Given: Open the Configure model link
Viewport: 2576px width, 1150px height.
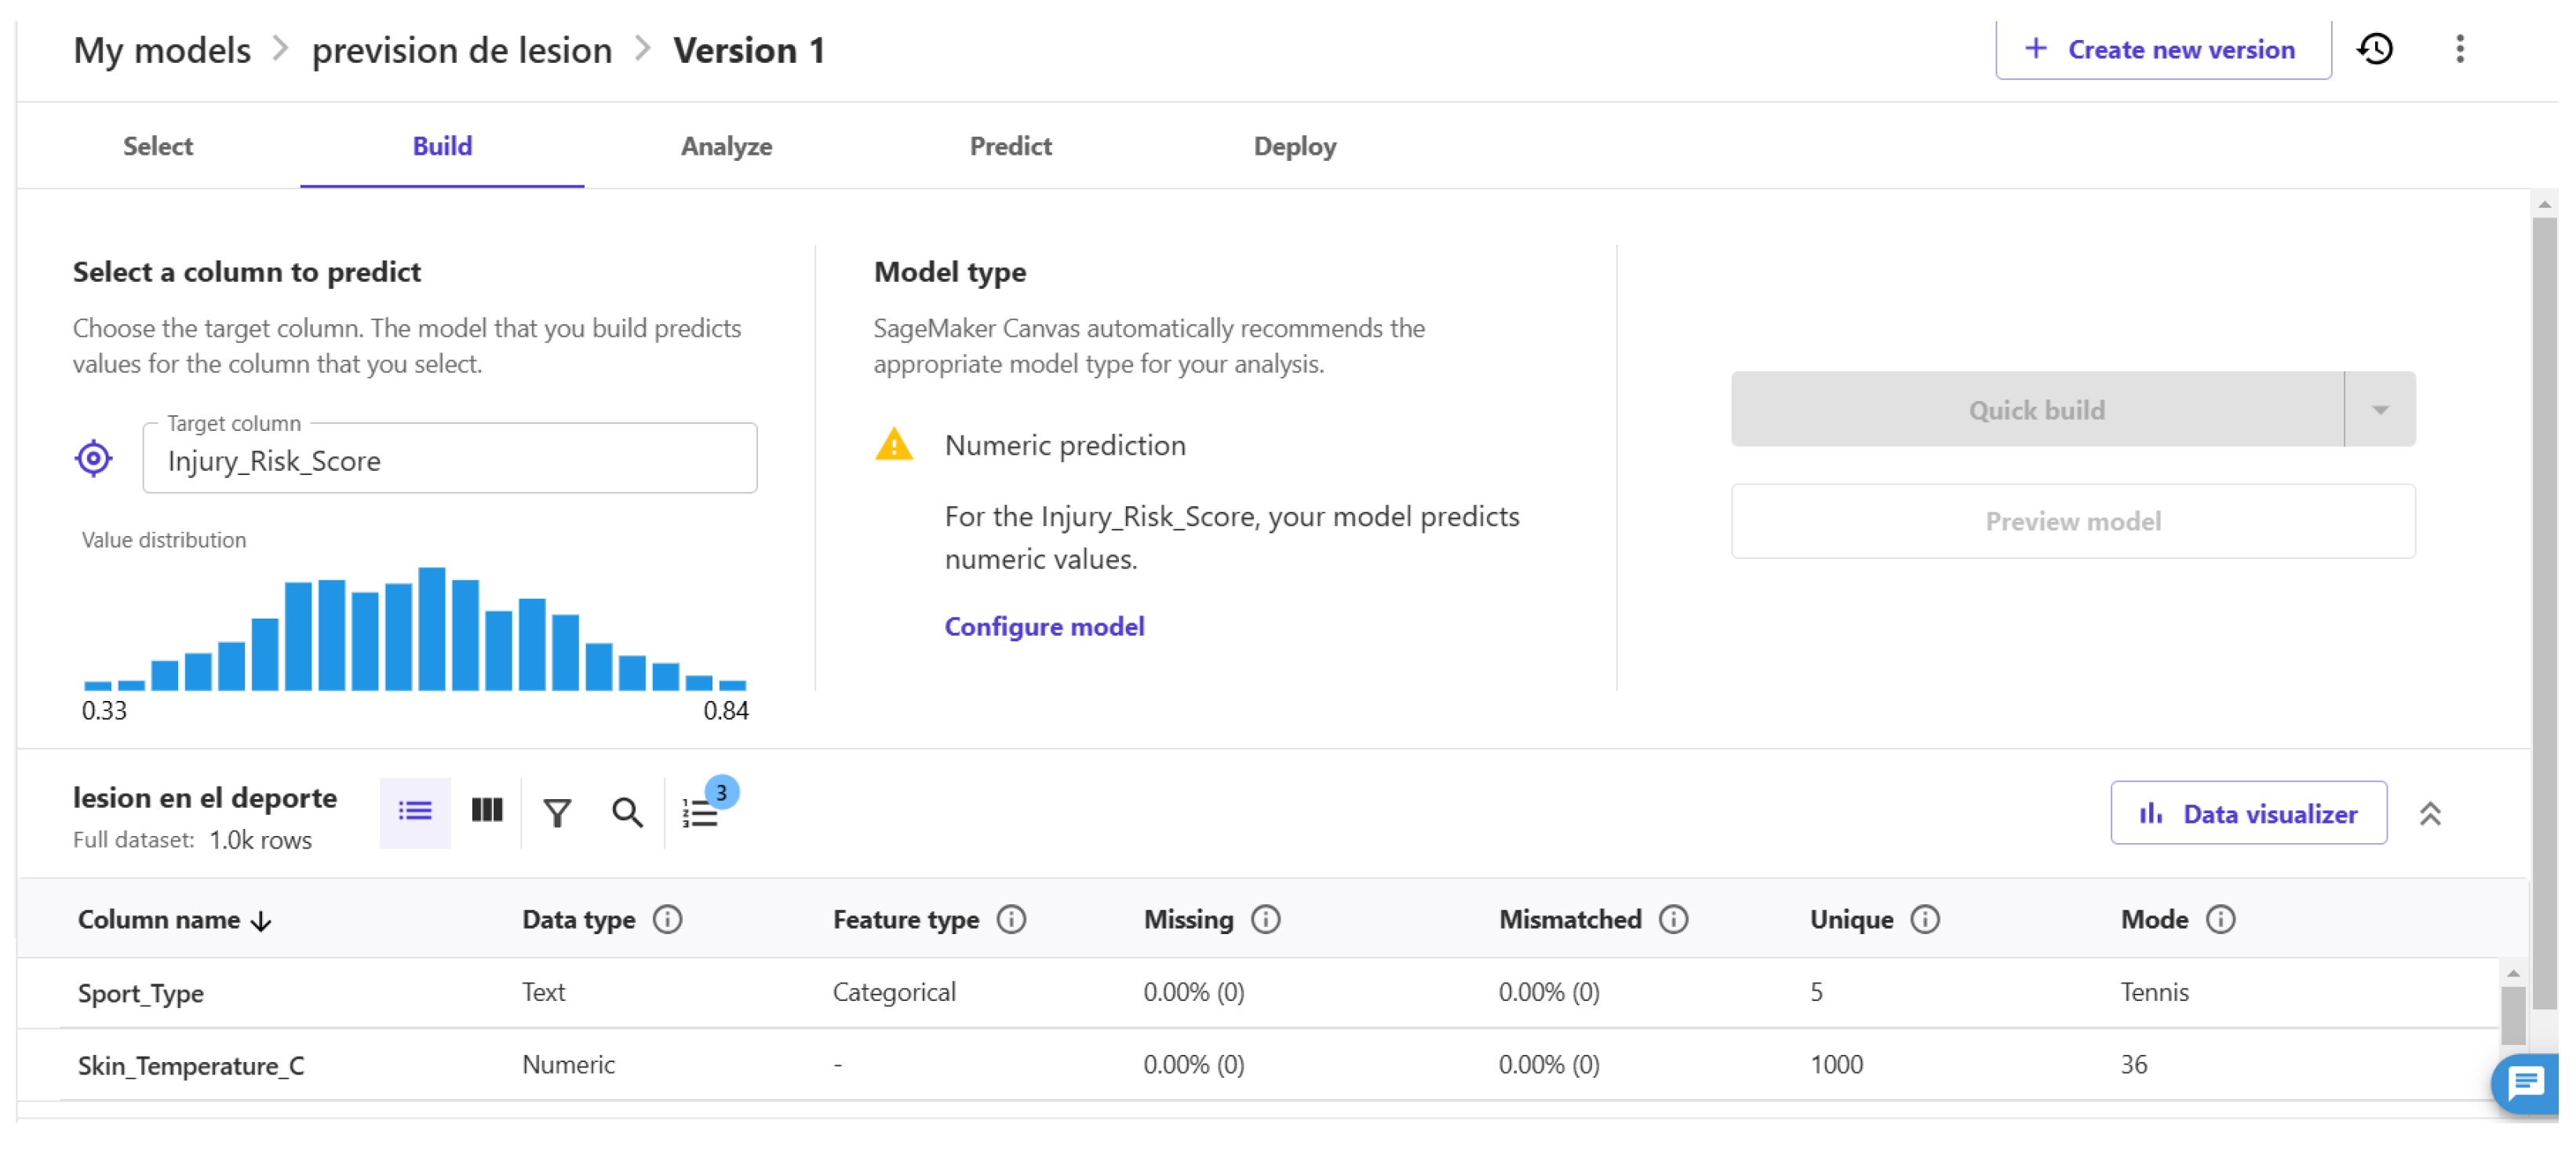Looking at the screenshot, I should click(x=1044, y=626).
